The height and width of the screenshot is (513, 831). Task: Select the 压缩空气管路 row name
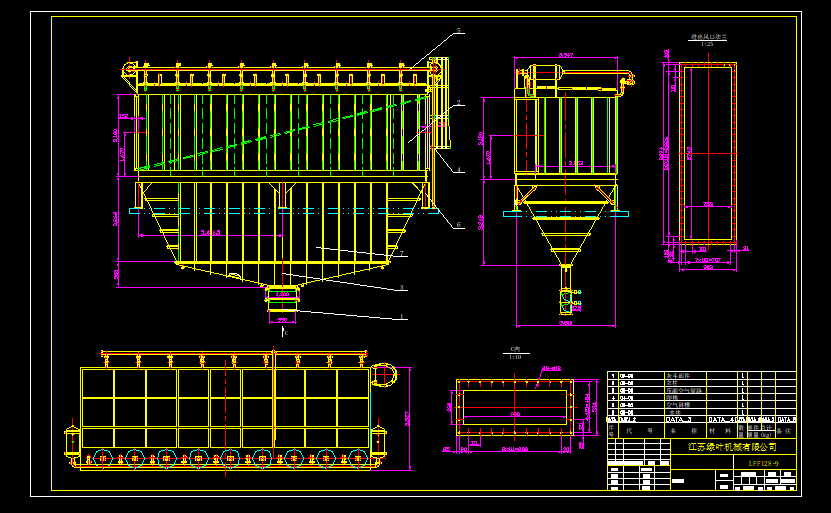click(684, 390)
